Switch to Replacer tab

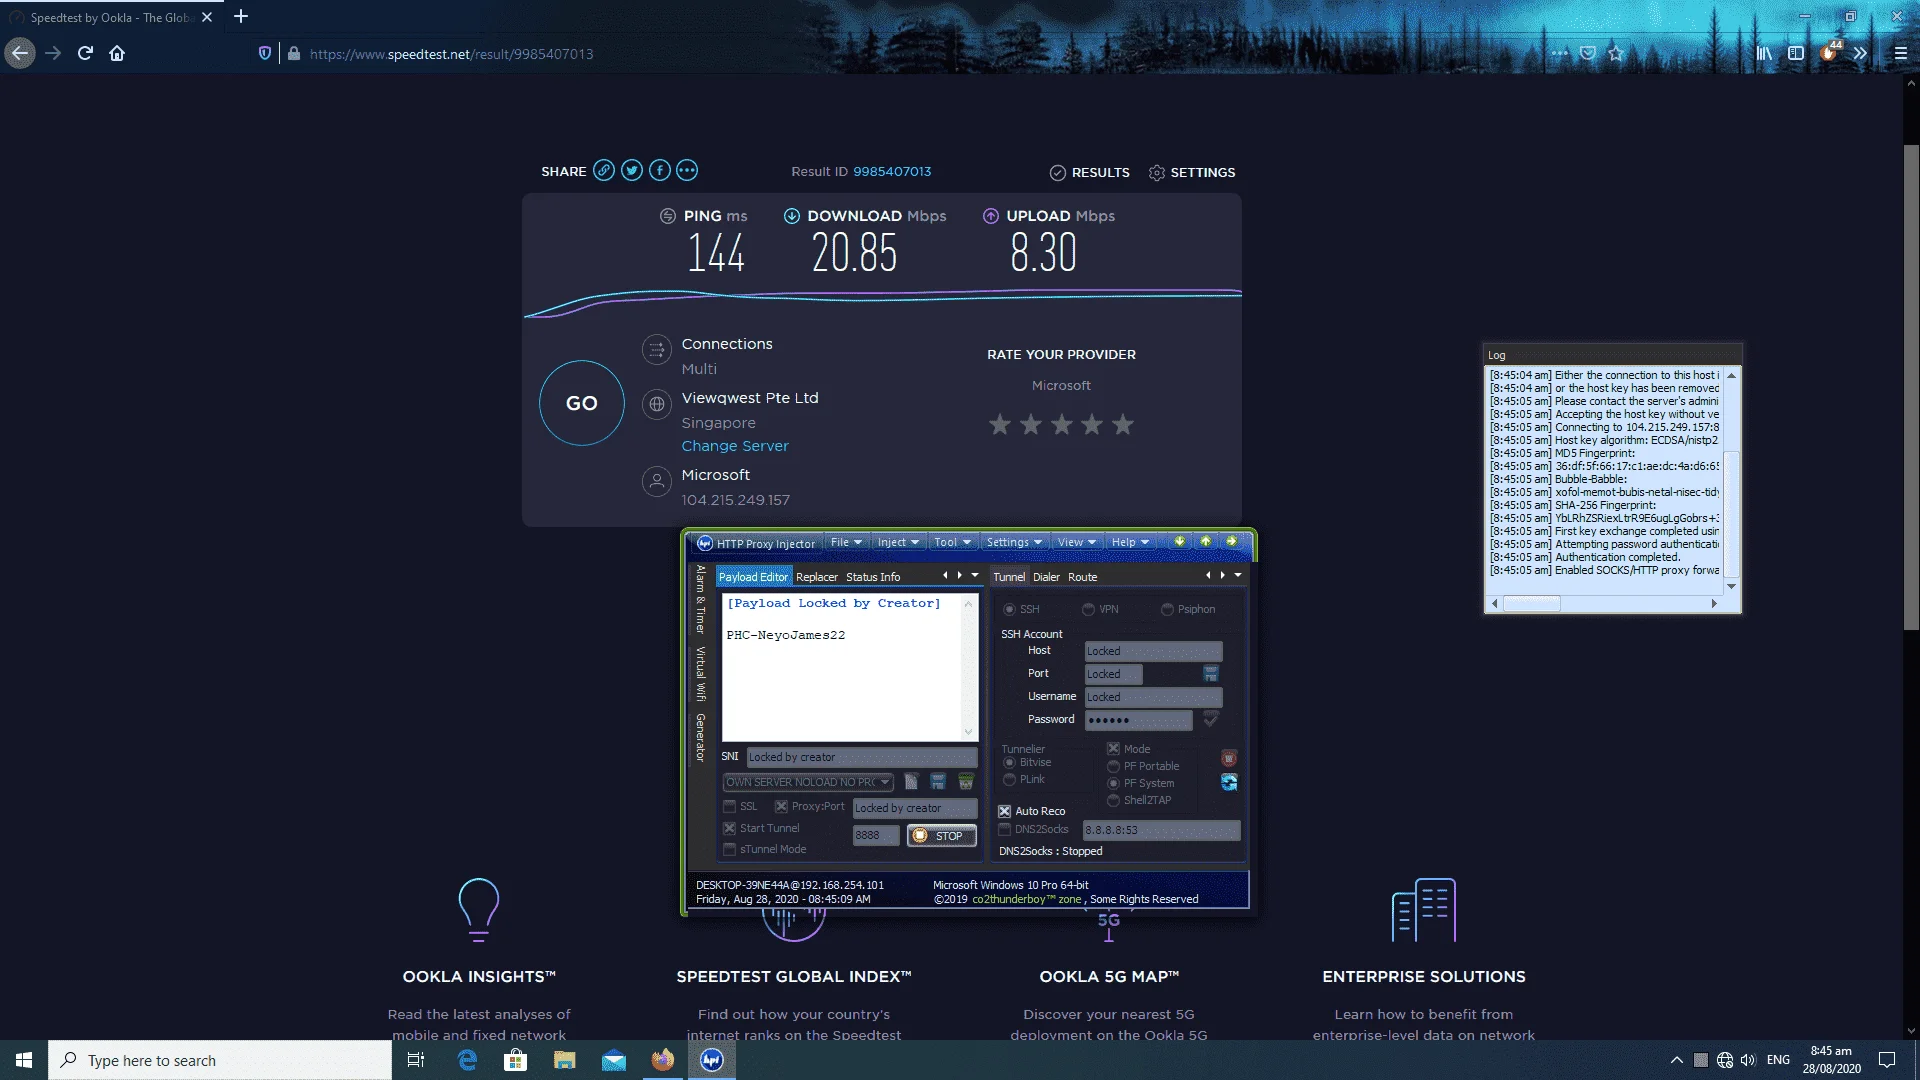click(817, 577)
